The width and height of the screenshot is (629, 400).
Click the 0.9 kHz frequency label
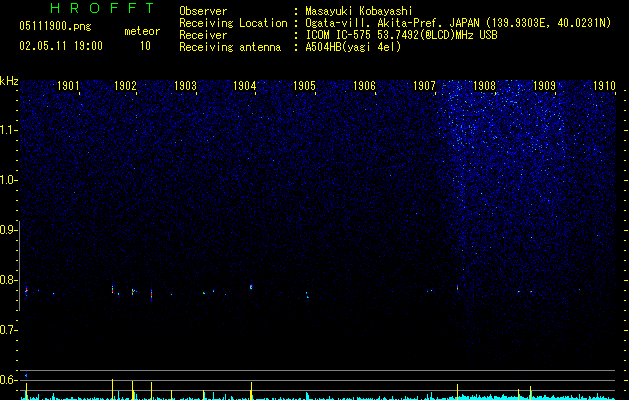(x=8, y=230)
